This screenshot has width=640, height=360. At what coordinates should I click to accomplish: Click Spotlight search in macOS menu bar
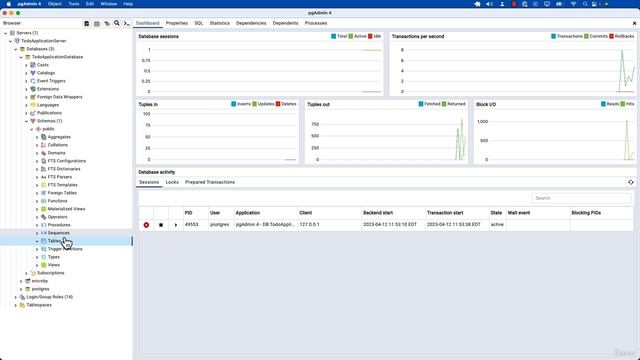tap(585, 4)
